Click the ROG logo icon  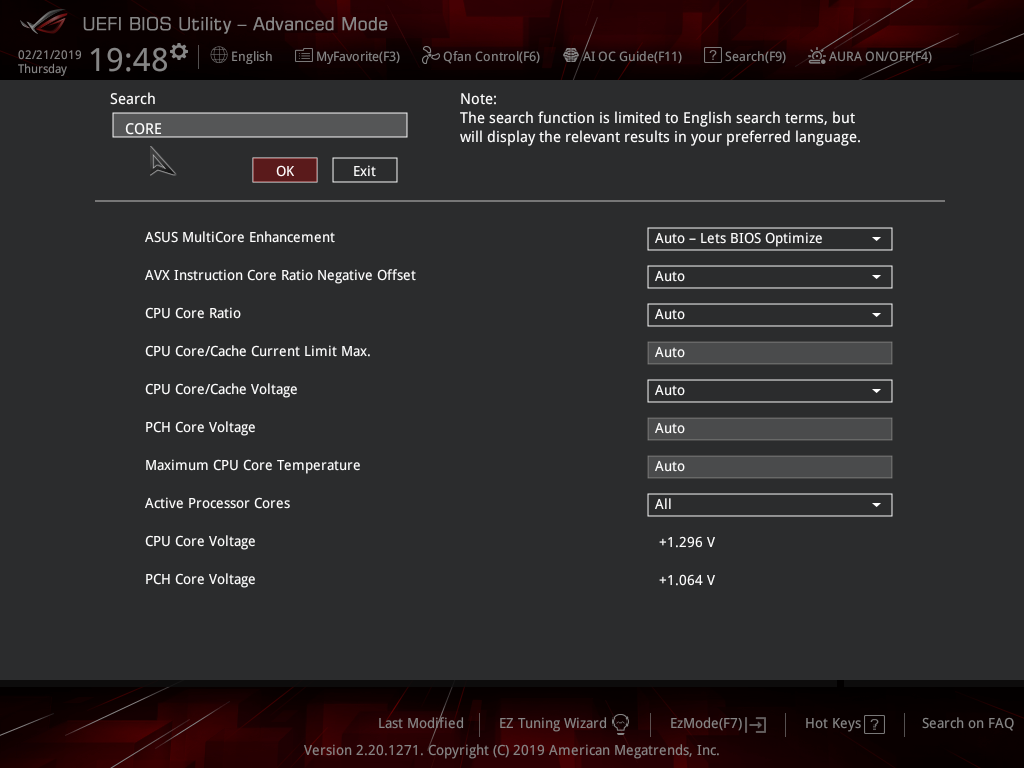coord(43,22)
